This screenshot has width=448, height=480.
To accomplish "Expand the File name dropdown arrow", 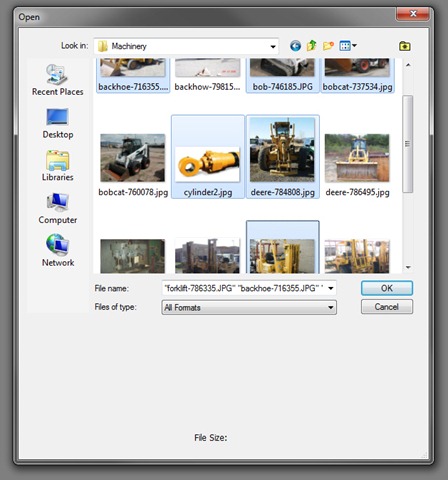I will 331,288.
